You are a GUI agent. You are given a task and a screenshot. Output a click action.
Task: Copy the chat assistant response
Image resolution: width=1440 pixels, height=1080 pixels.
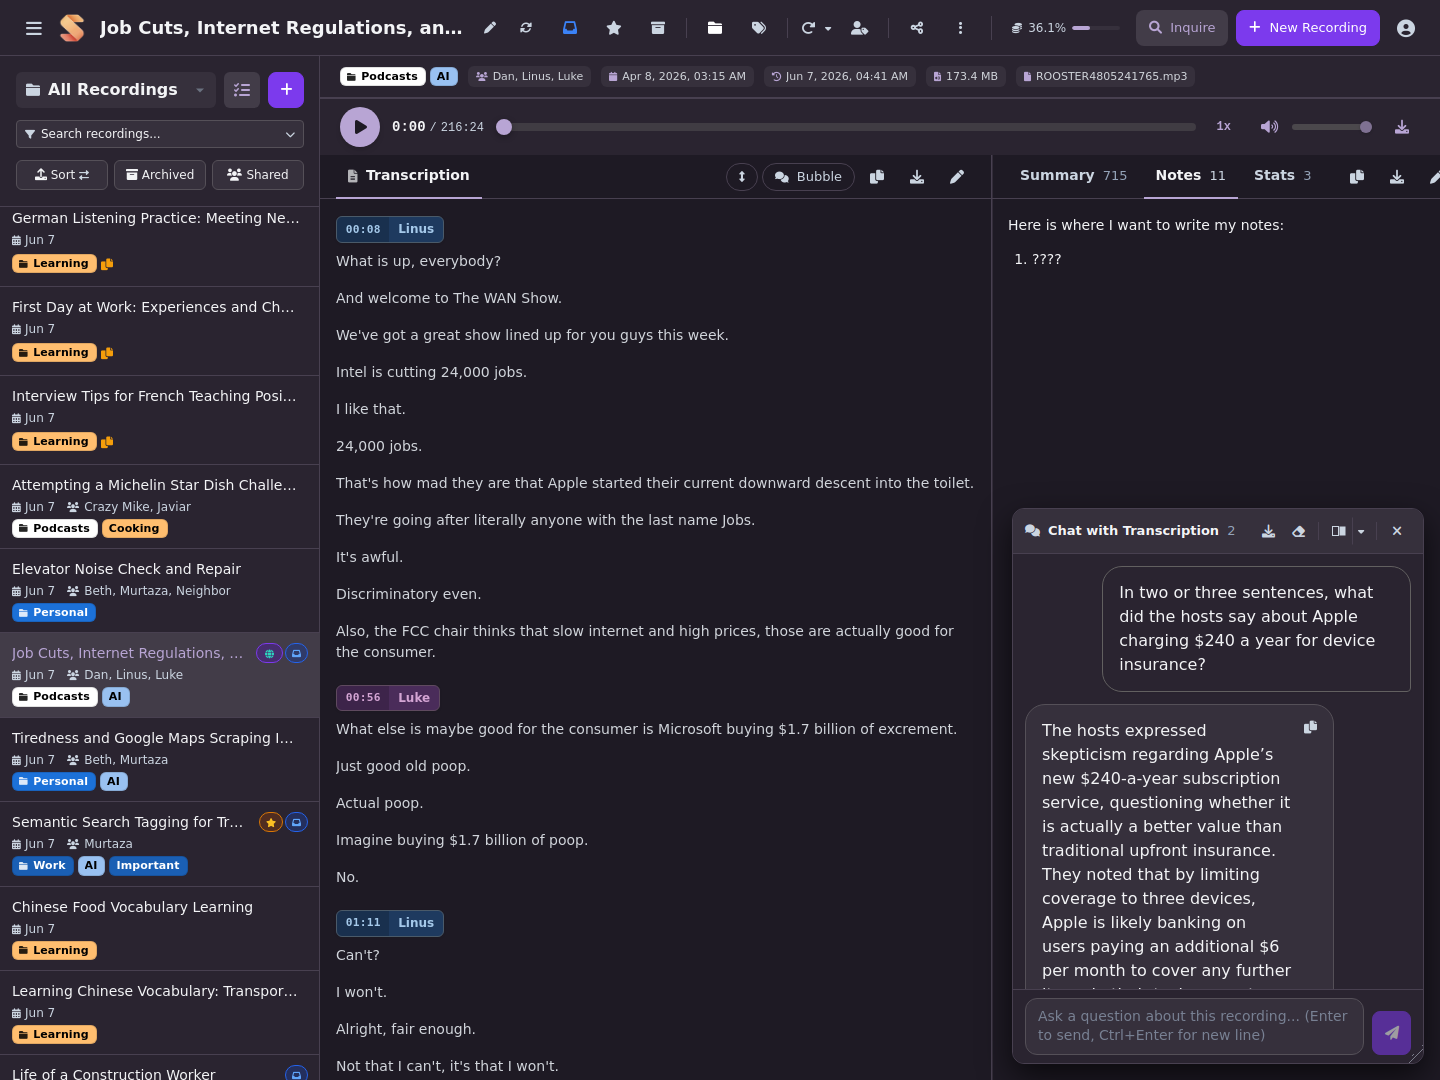1310,727
